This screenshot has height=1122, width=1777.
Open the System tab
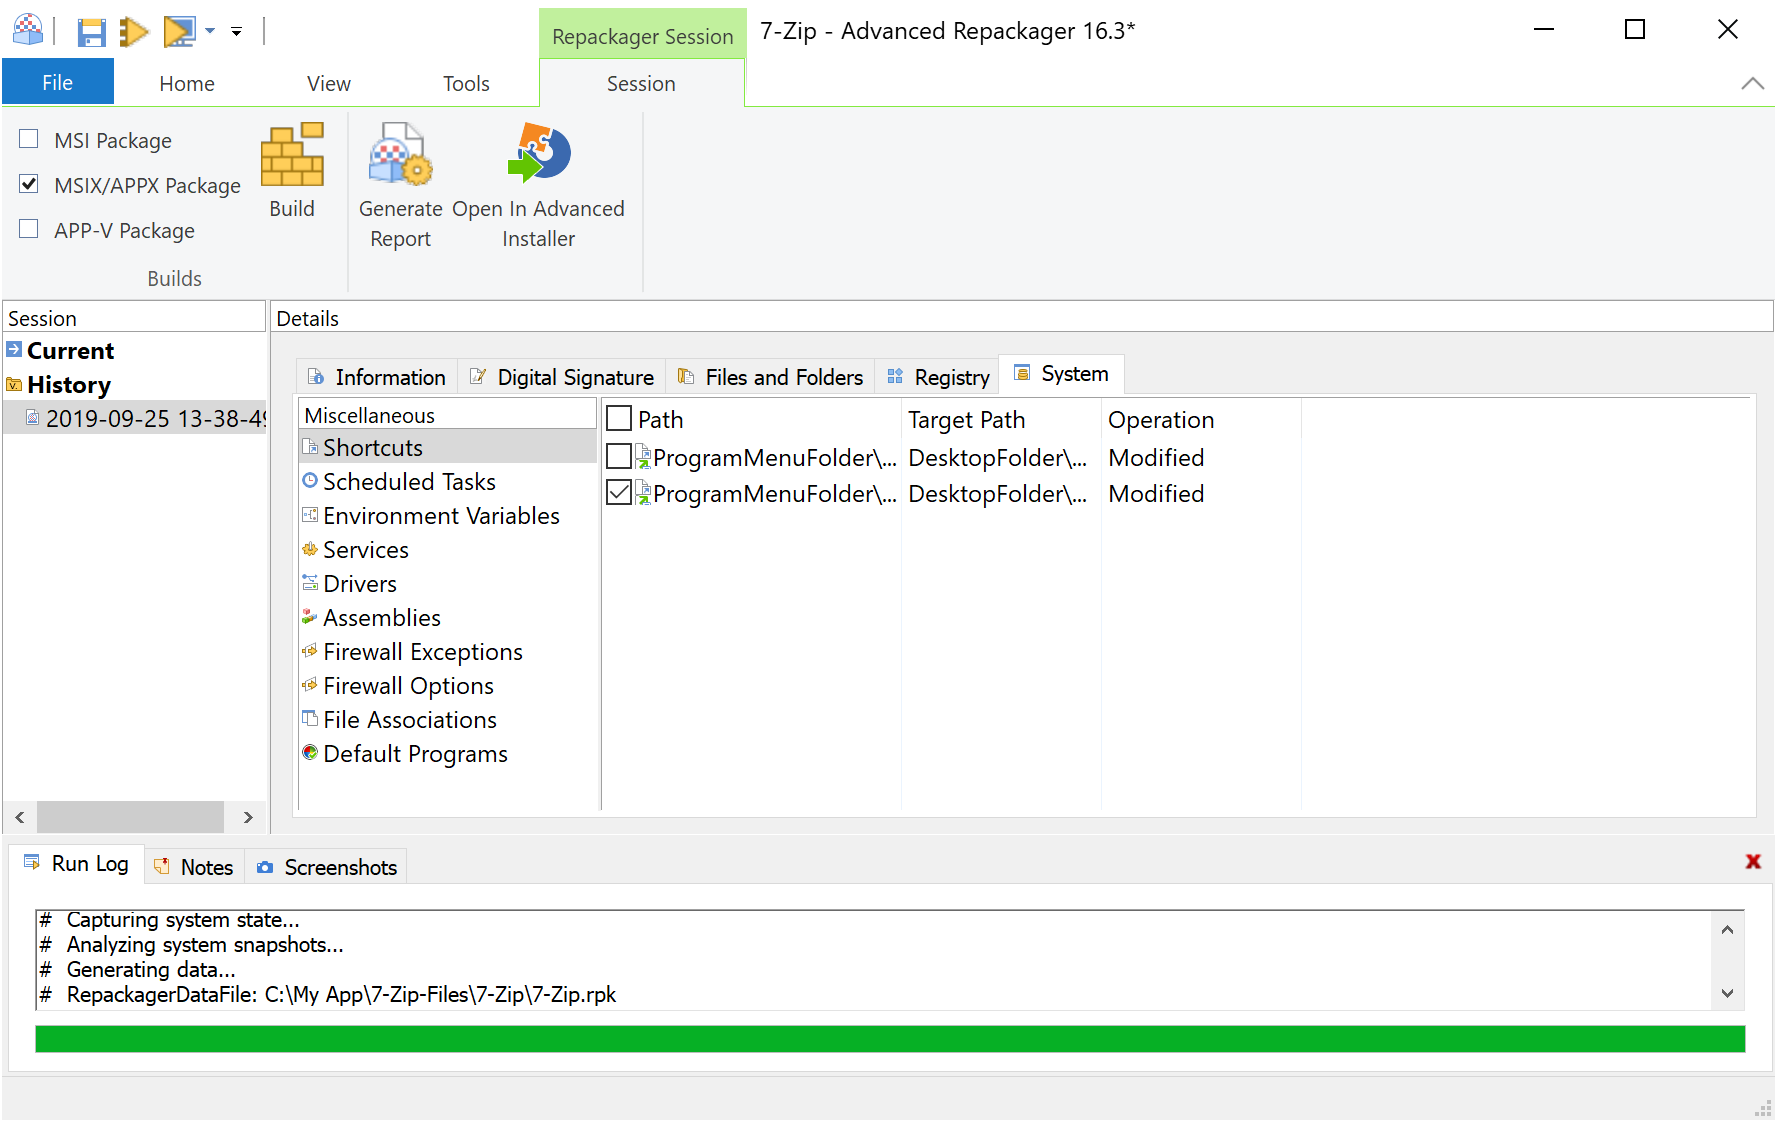(x=1062, y=374)
